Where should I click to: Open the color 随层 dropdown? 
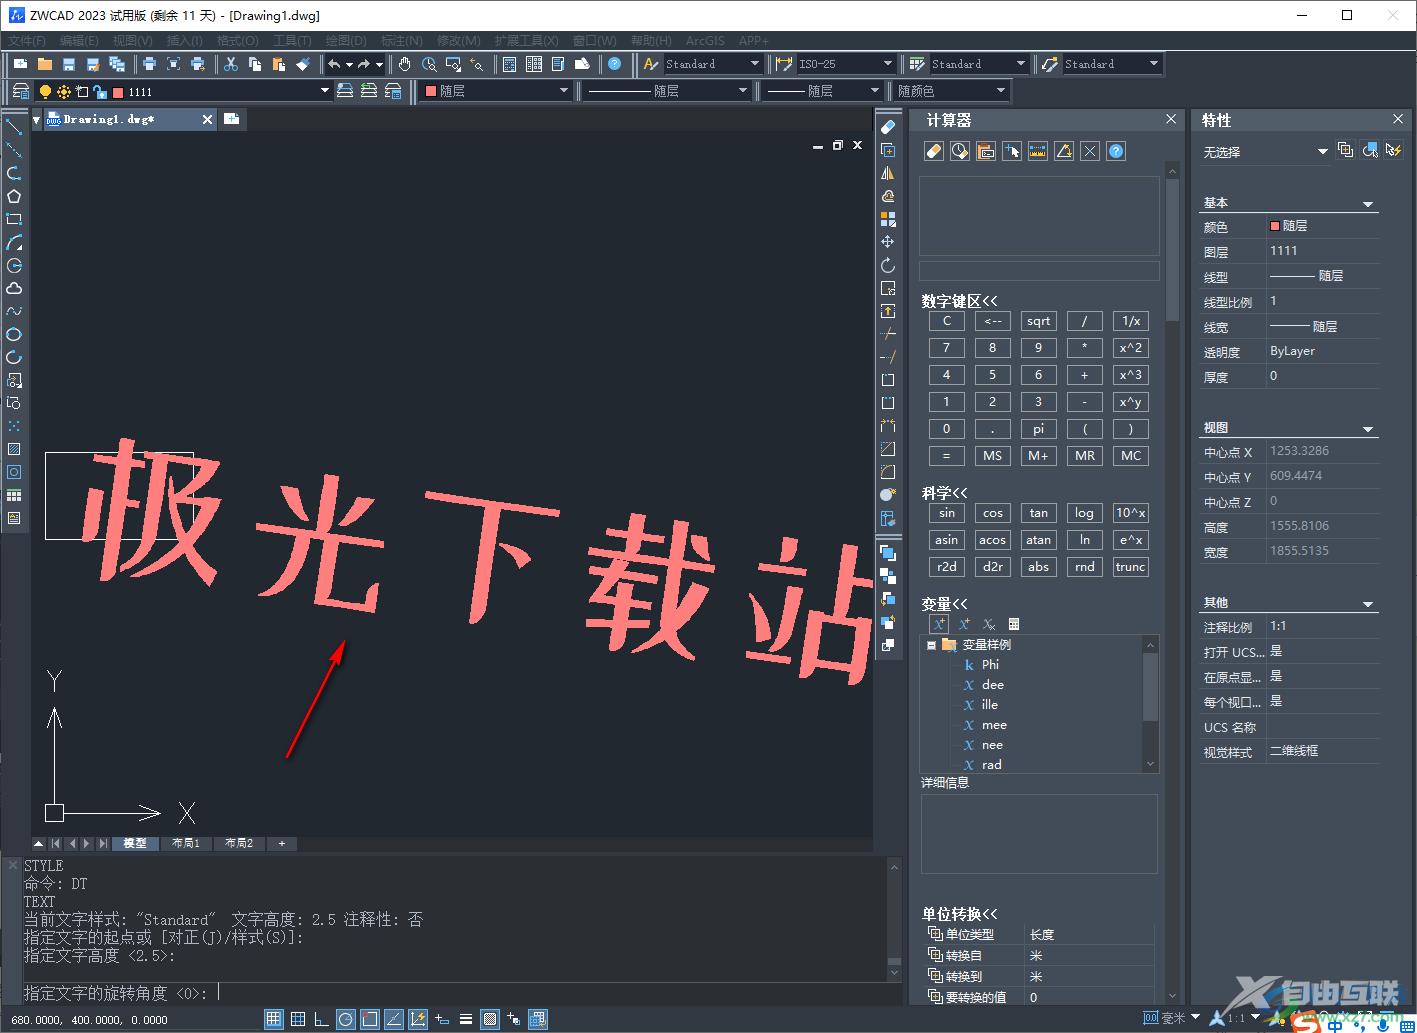click(564, 91)
